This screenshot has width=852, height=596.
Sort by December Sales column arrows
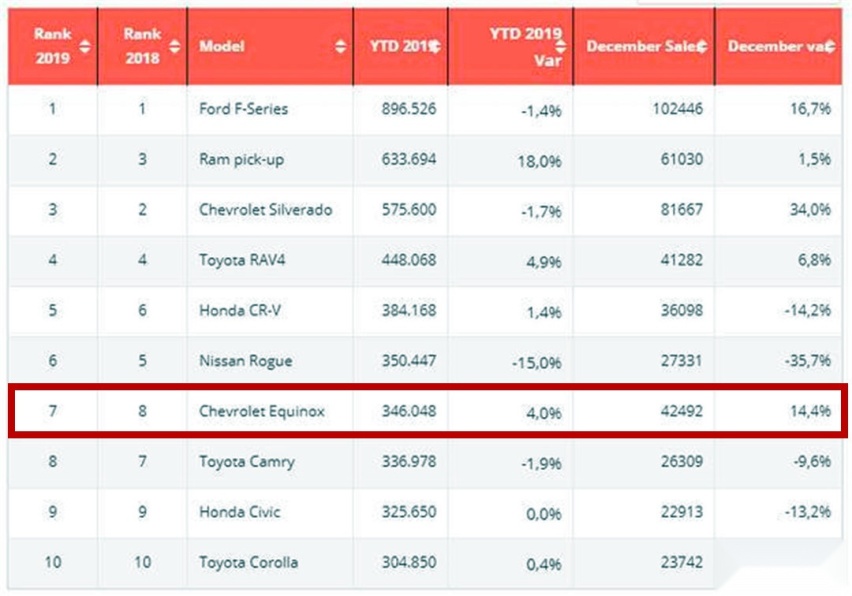tap(702, 46)
